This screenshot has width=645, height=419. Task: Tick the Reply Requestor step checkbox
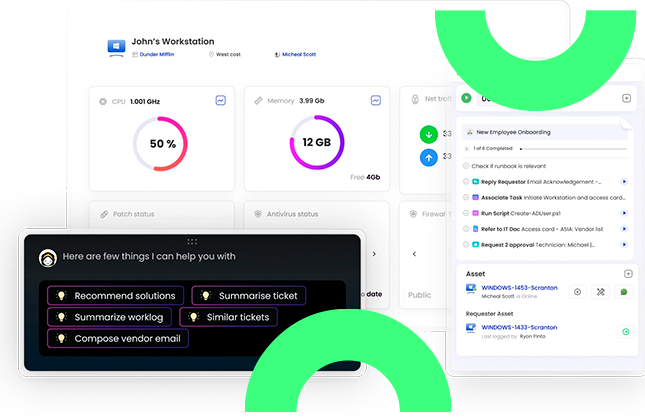pos(466,182)
